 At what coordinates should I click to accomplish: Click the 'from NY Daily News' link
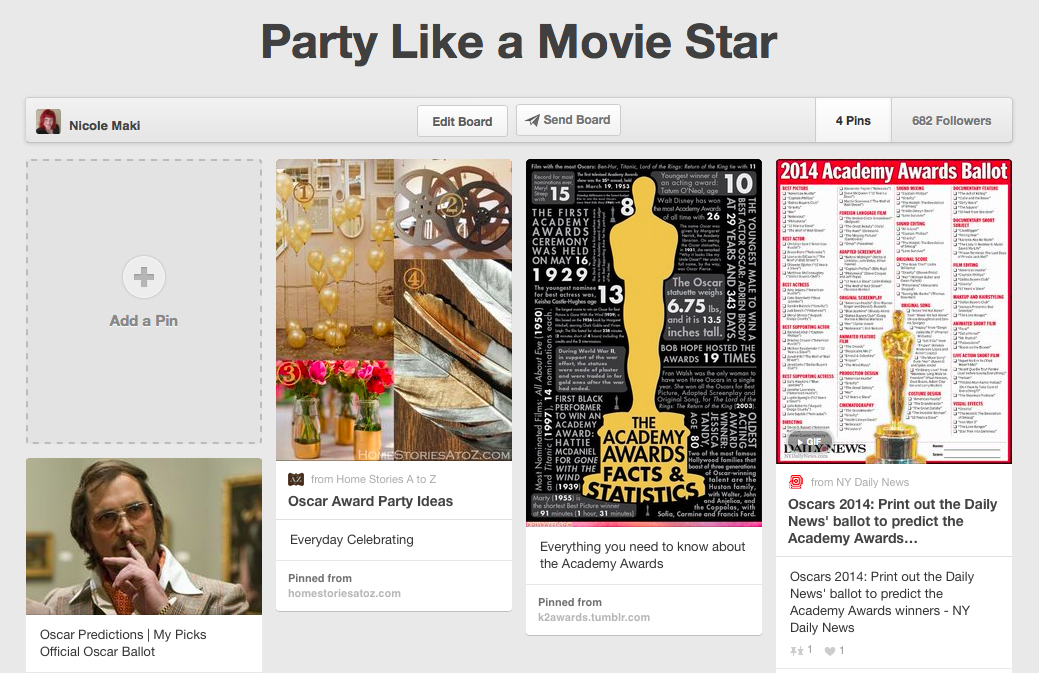(x=859, y=482)
